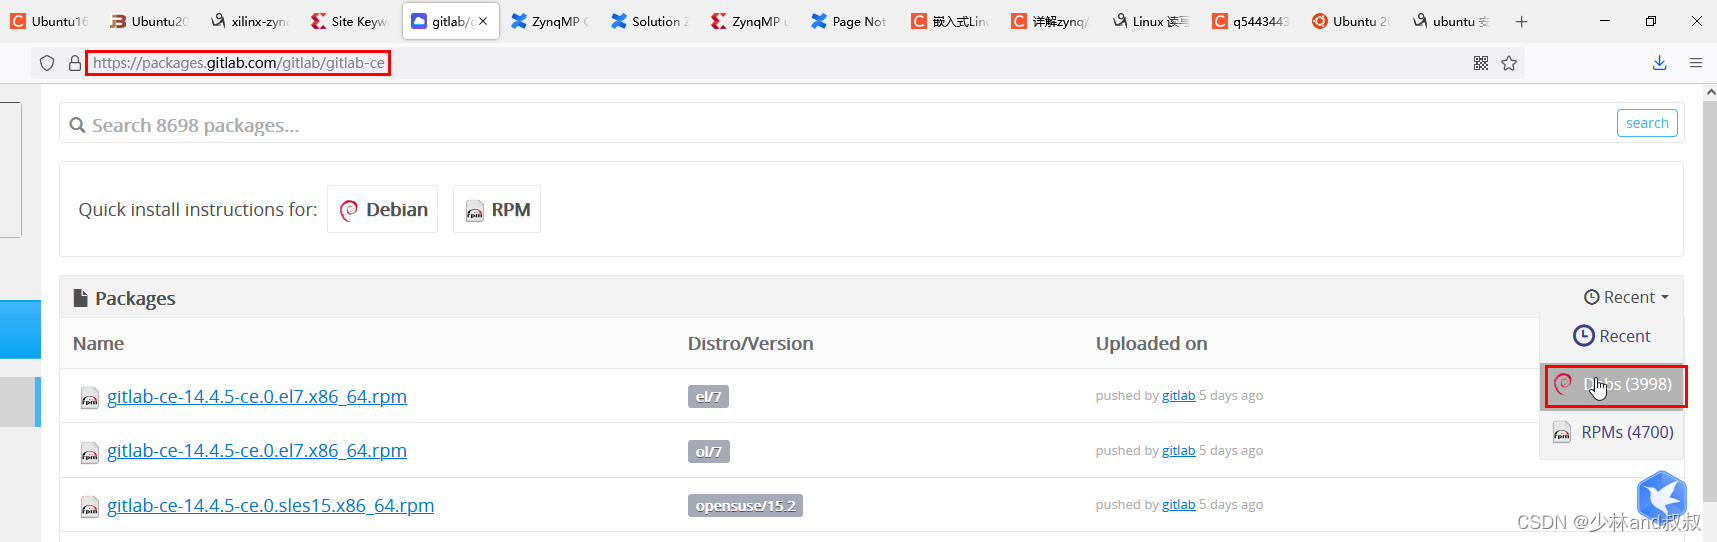Click the magnifier icon in search box
Viewport: 1717px width, 542px height.
click(77, 125)
